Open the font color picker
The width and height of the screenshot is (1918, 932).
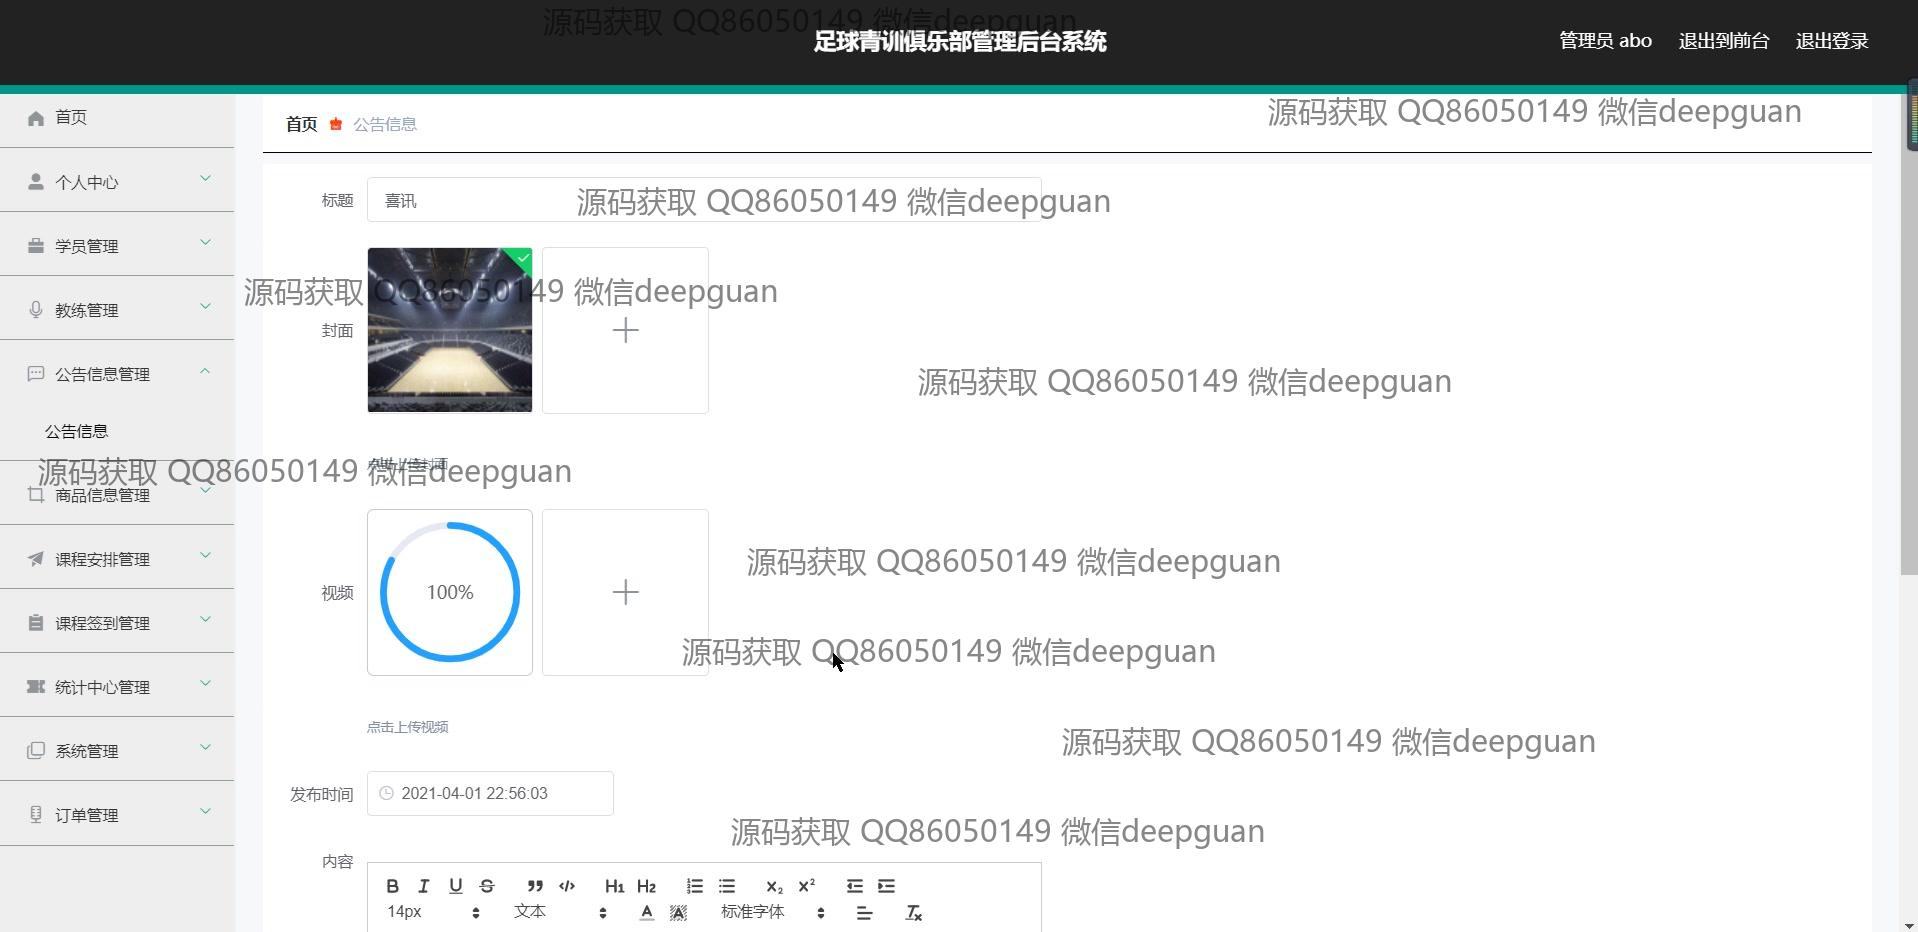(x=647, y=913)
